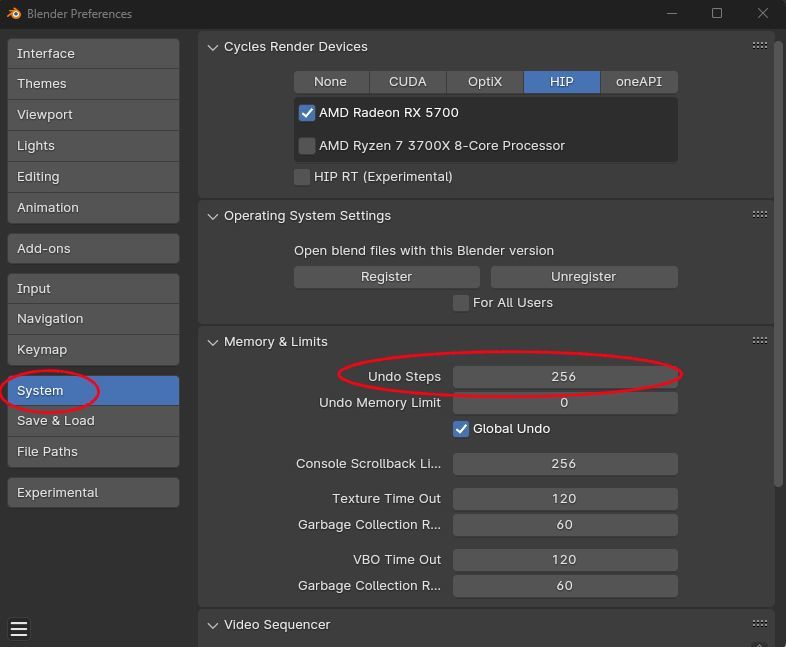Collapse the Cycles Render Devices panel
The width and height of the screenshot is (786, 647).
[x=213, y=48]
